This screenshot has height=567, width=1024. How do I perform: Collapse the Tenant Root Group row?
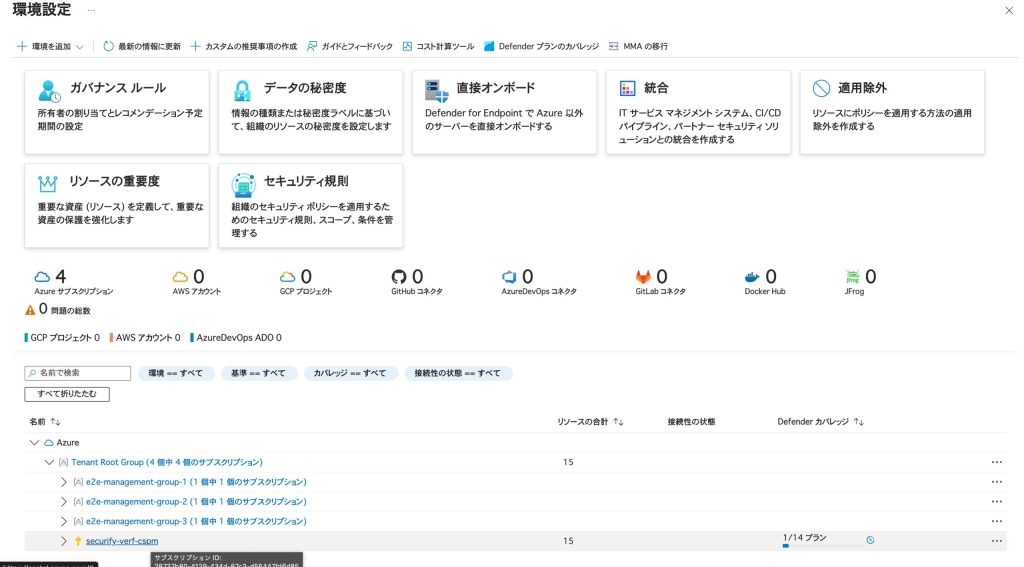[x=49, y=462]
